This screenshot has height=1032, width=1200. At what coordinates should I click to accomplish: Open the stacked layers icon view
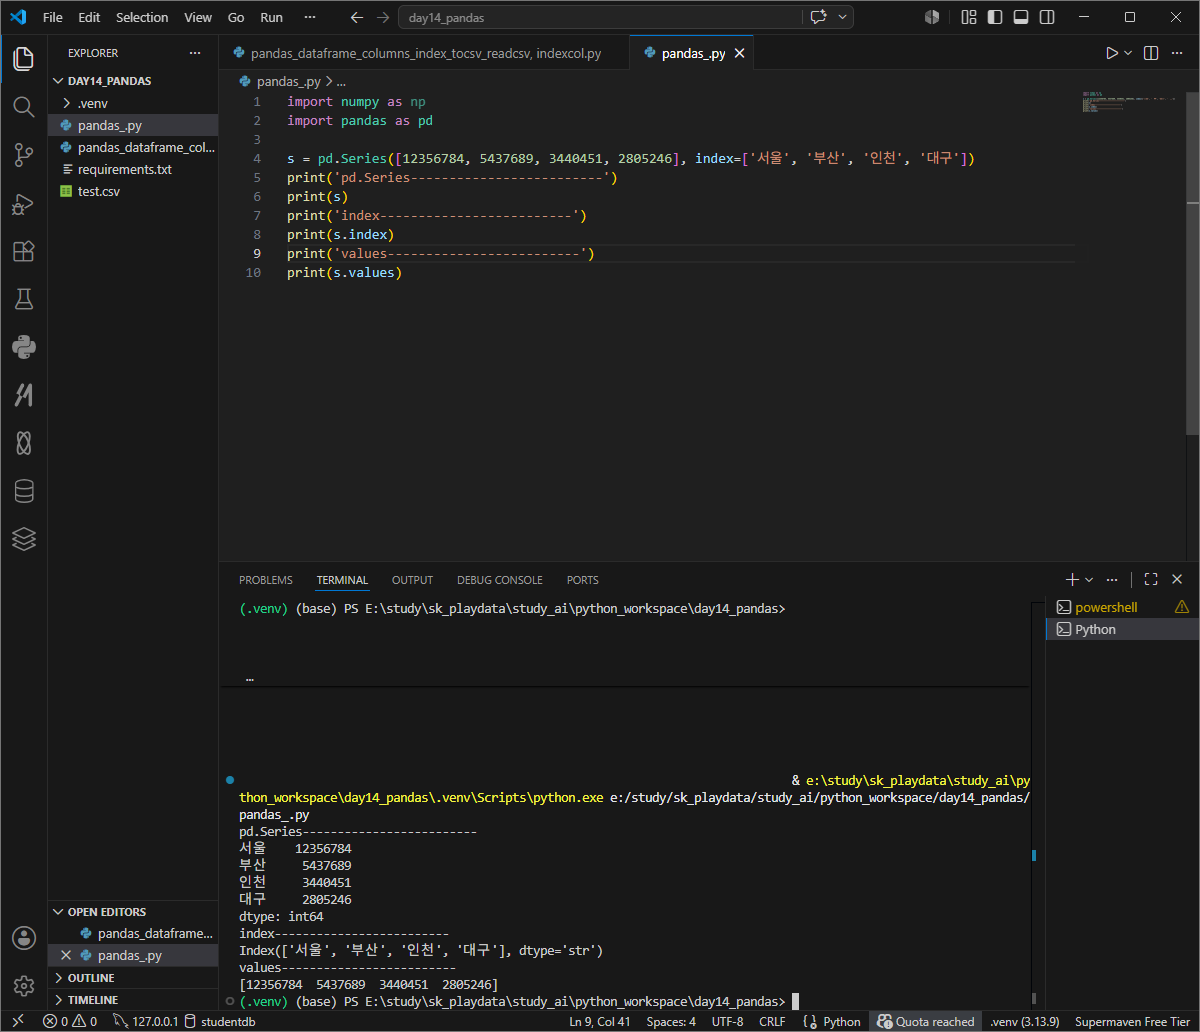24,539
